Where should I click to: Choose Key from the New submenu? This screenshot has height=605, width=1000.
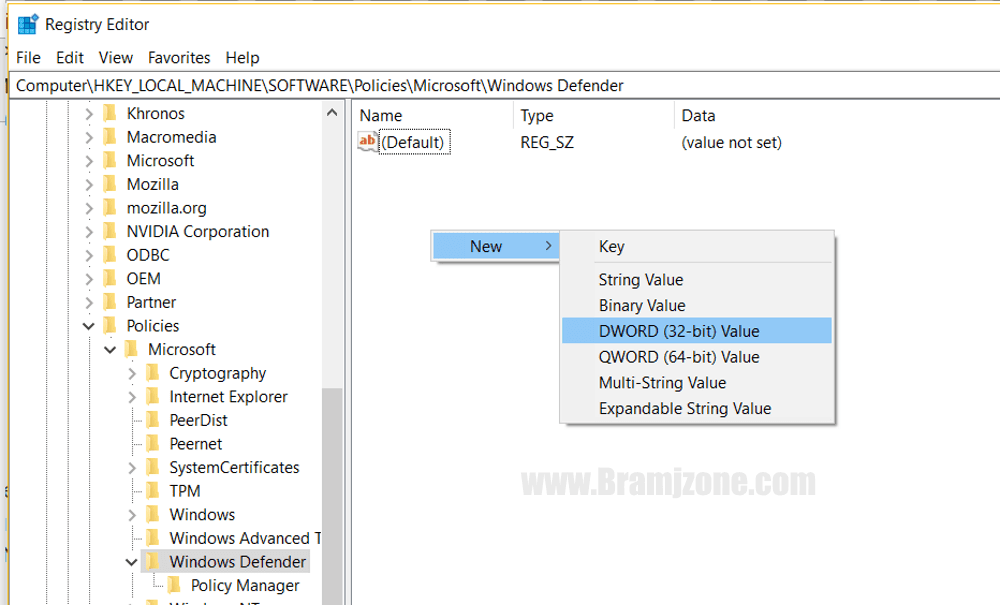[x=697, y=246]
